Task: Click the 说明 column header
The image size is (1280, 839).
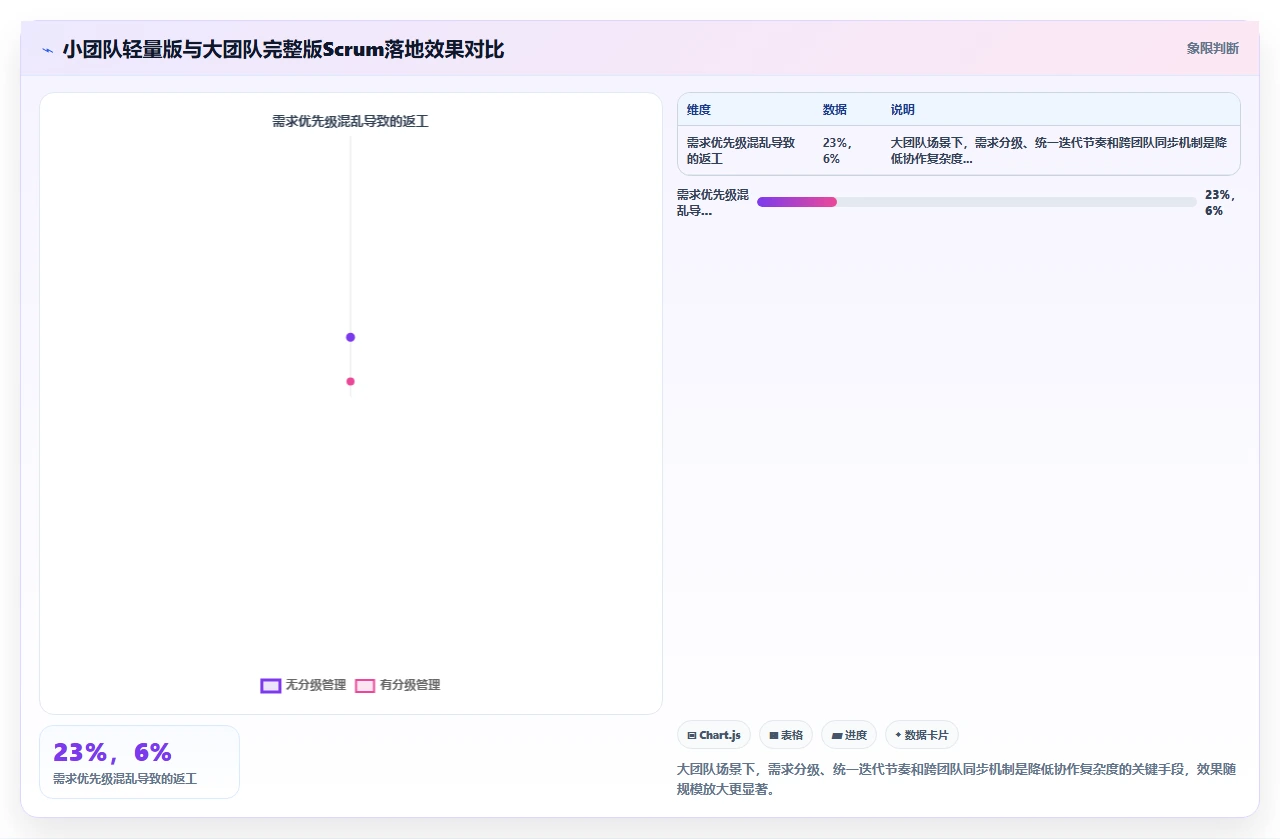Action: 903,110
